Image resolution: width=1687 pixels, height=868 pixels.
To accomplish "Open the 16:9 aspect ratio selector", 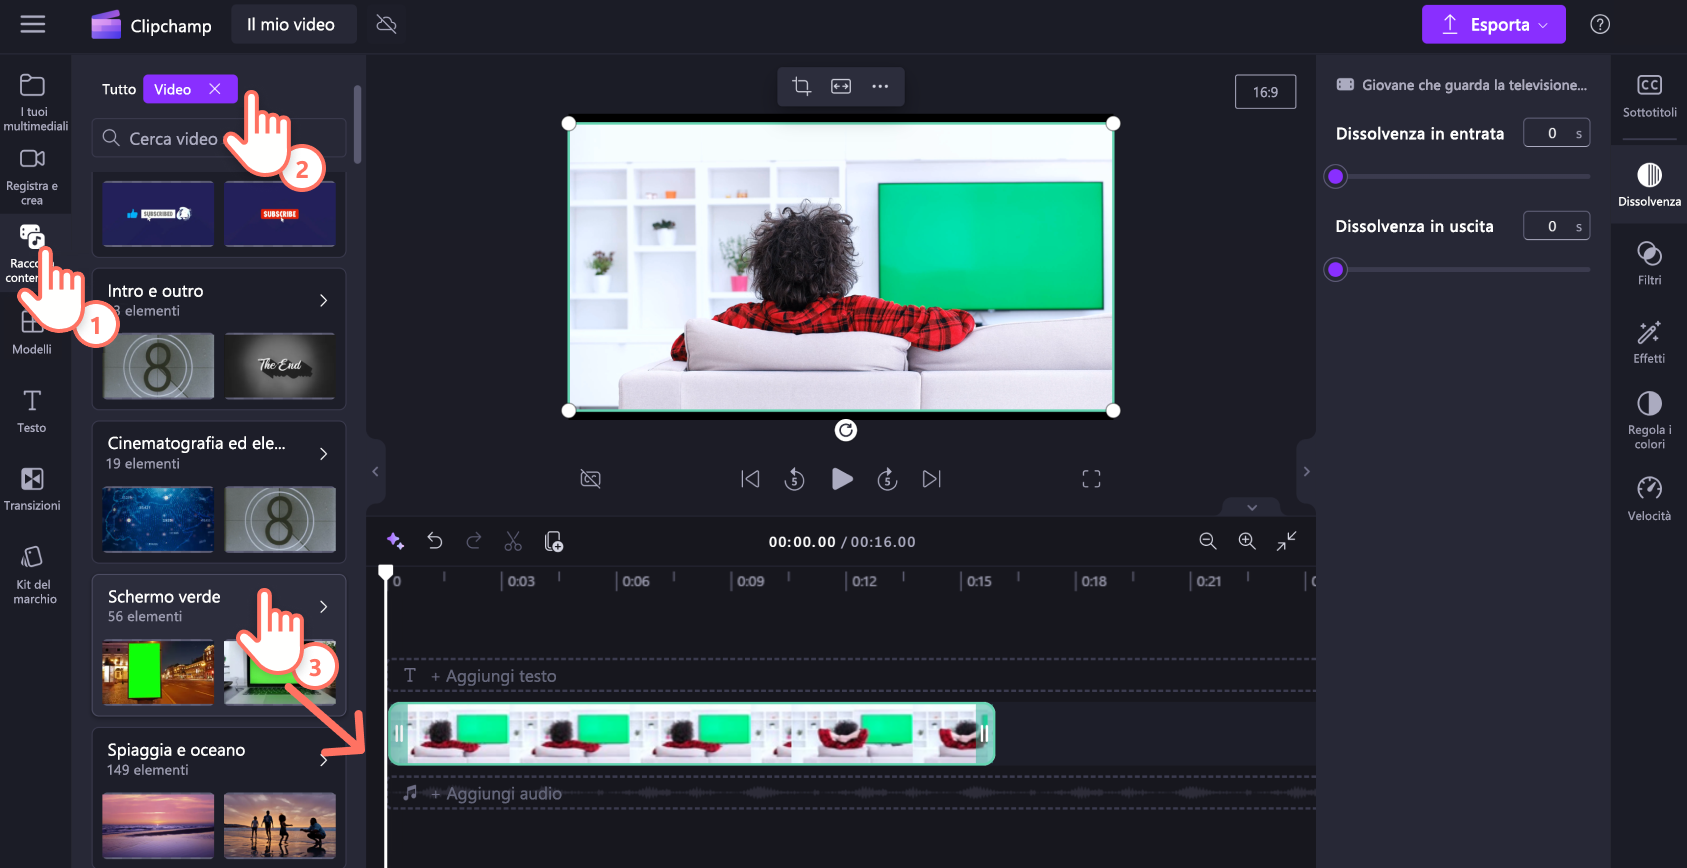I will pos(1265,92).
